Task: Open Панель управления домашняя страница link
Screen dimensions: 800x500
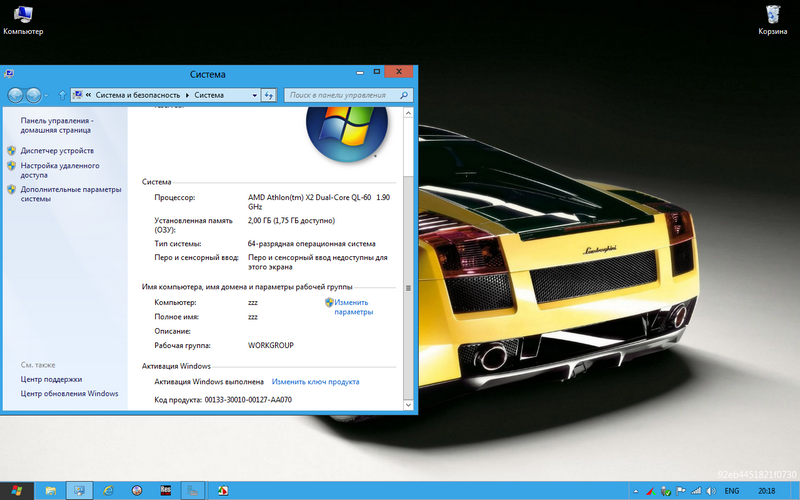Action: [57, 126]
